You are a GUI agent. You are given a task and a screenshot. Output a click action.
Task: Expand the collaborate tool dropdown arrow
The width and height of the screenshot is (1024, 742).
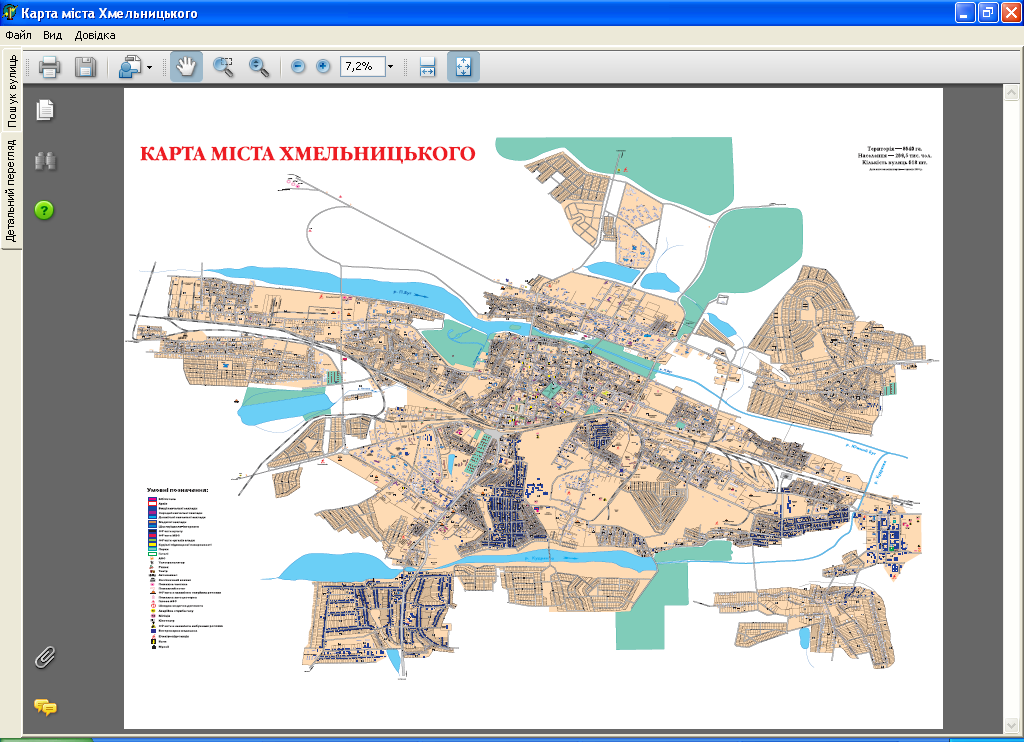(150, 67)
